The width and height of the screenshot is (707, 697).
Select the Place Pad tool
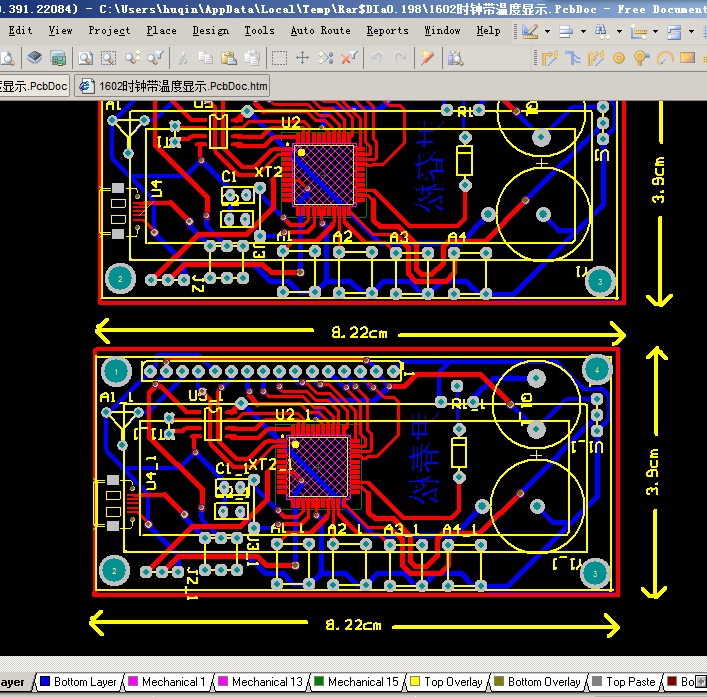[619, 58]
